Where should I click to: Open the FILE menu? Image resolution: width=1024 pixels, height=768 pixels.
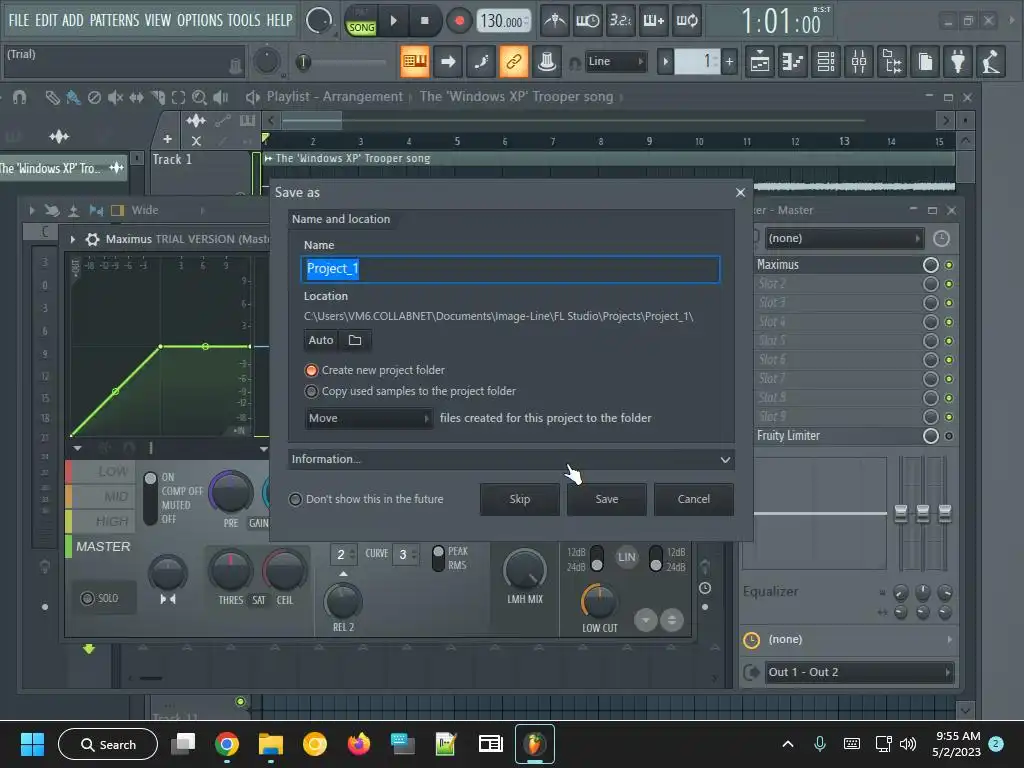[18, 20]
